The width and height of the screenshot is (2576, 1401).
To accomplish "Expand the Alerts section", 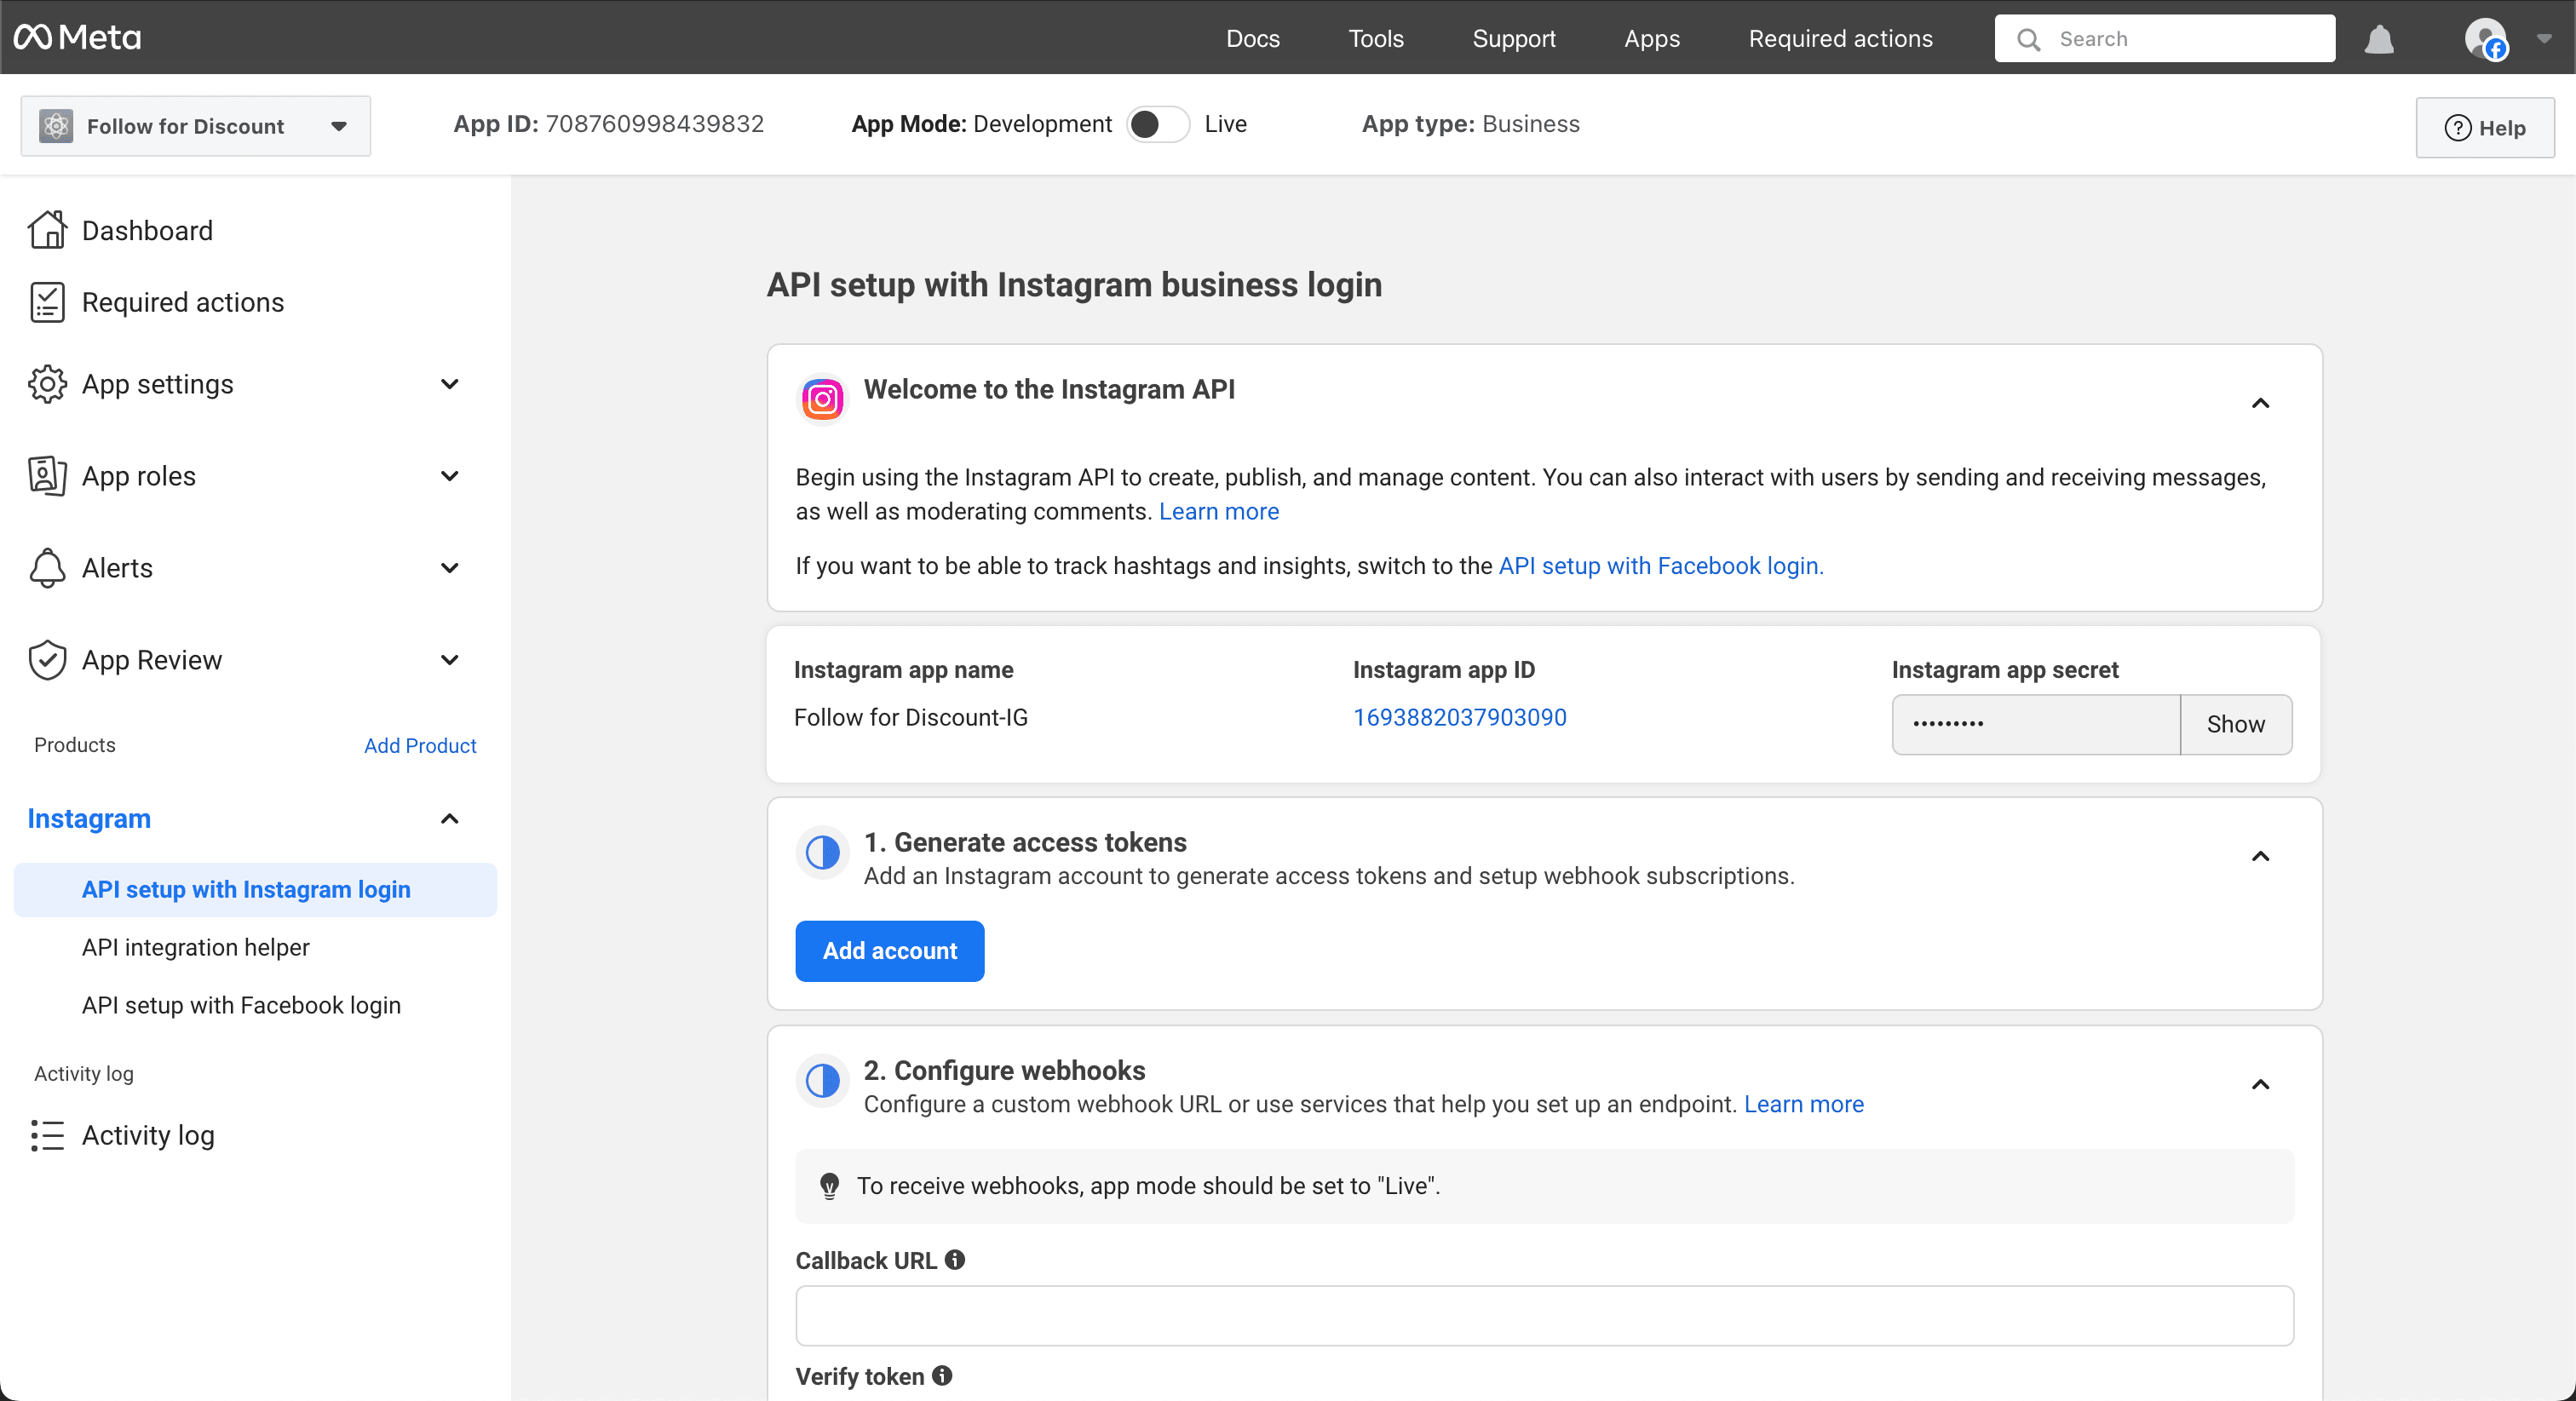I will (x=450, y=568).
